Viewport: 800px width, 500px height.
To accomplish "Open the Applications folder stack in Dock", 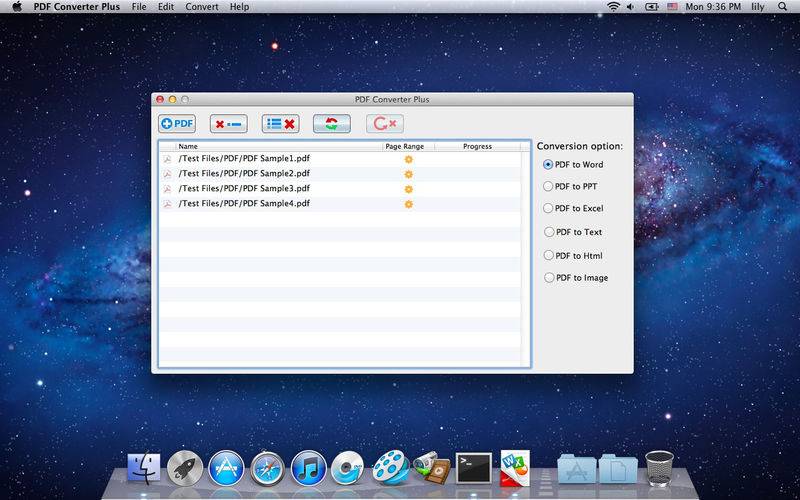I will pyautogui.click(x=577, y=469).
